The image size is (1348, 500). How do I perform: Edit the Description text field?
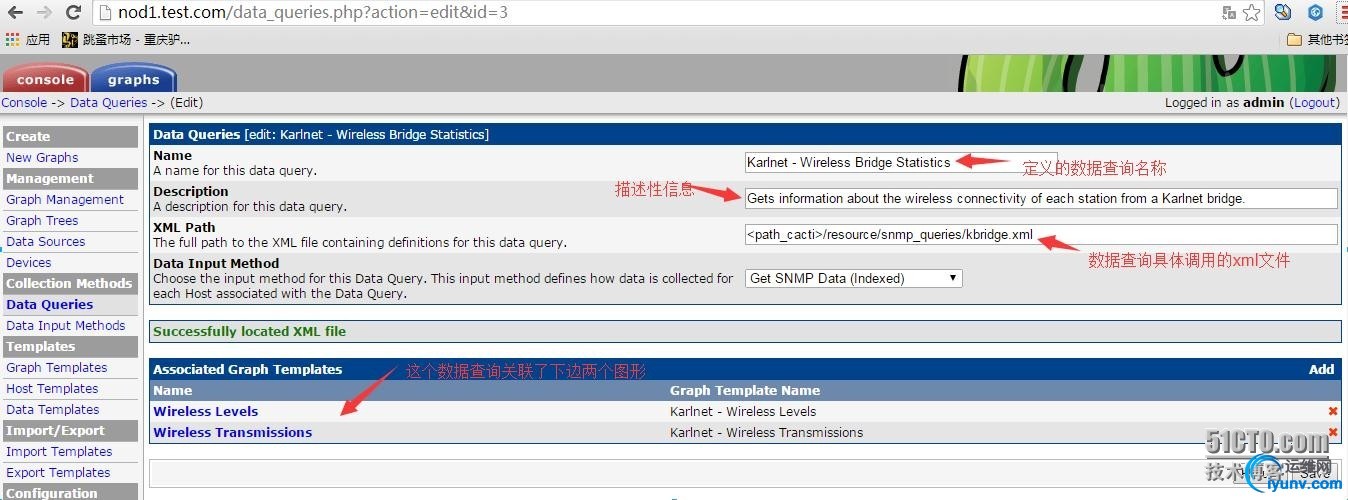point(1041,198)
